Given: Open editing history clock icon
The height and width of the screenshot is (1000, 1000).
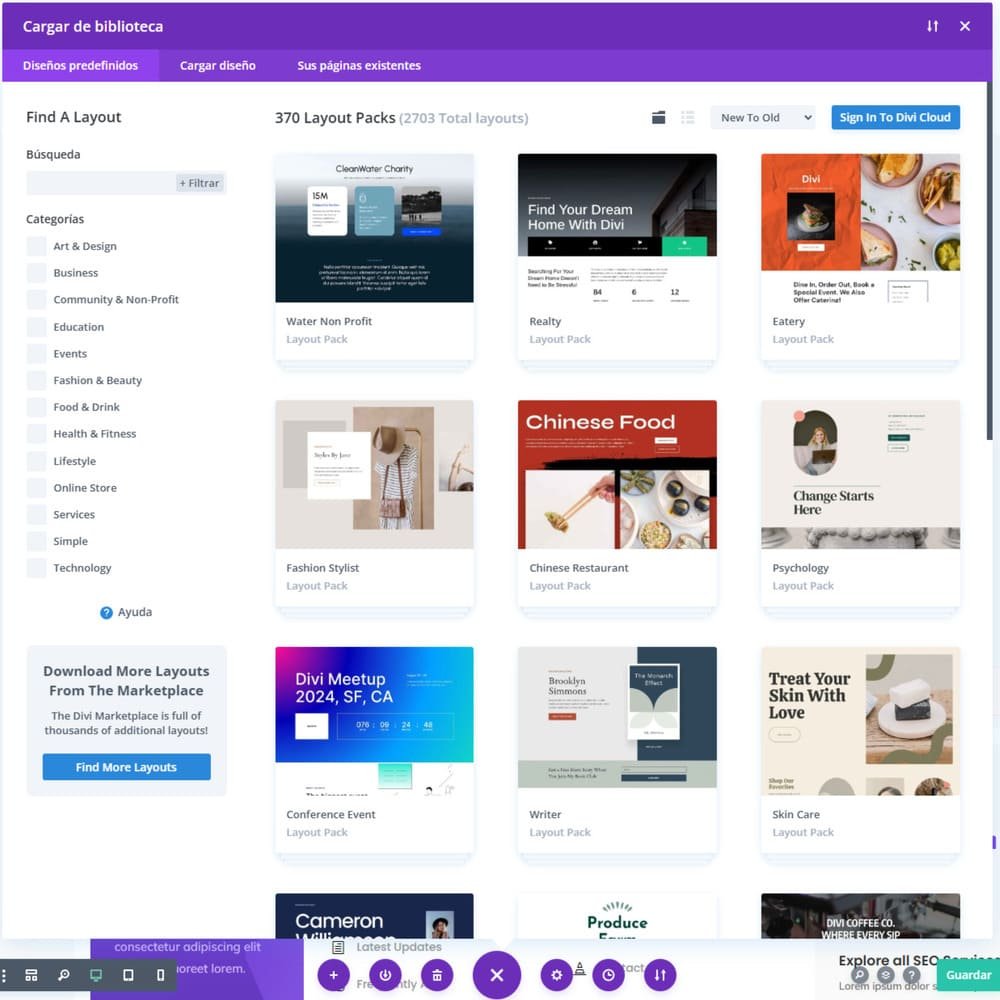Looking at the screenshot, I should point(608,975).
